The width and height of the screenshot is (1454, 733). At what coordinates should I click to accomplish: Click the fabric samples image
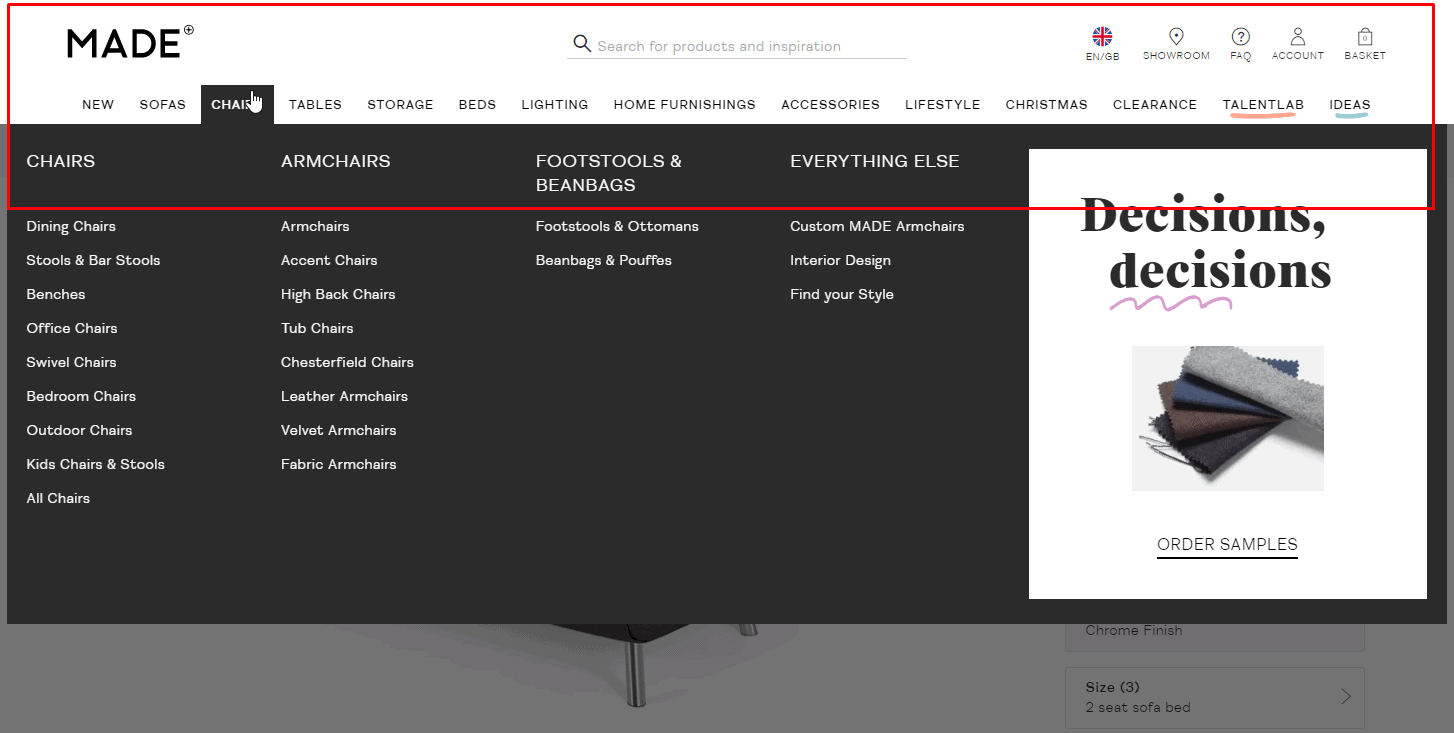[1227, 418]
